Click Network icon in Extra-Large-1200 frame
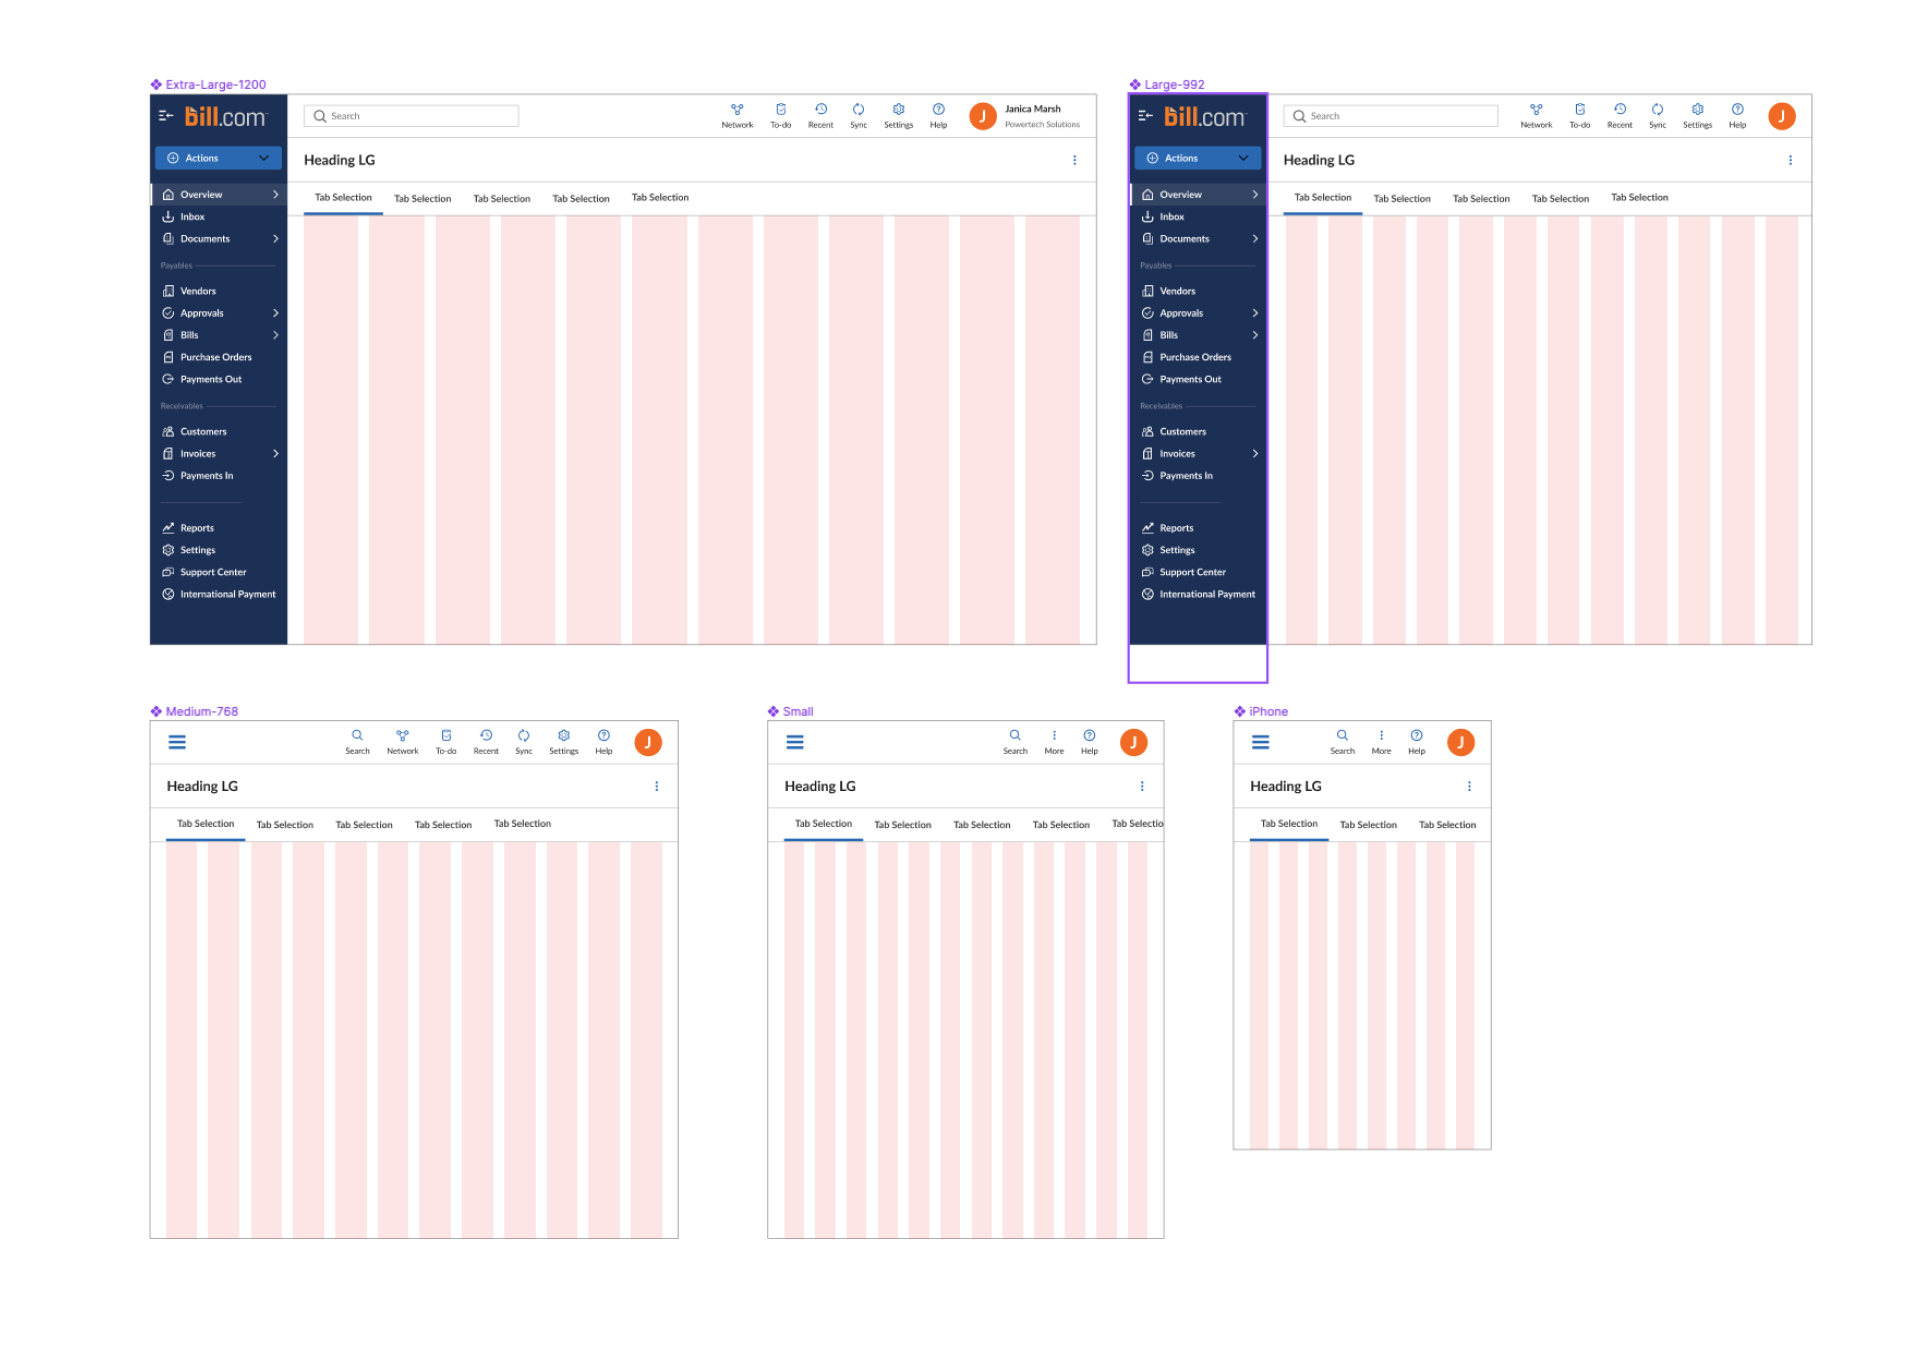Image resolution: width=1920 pixels, height=1352 pixels. coord(737,110)
